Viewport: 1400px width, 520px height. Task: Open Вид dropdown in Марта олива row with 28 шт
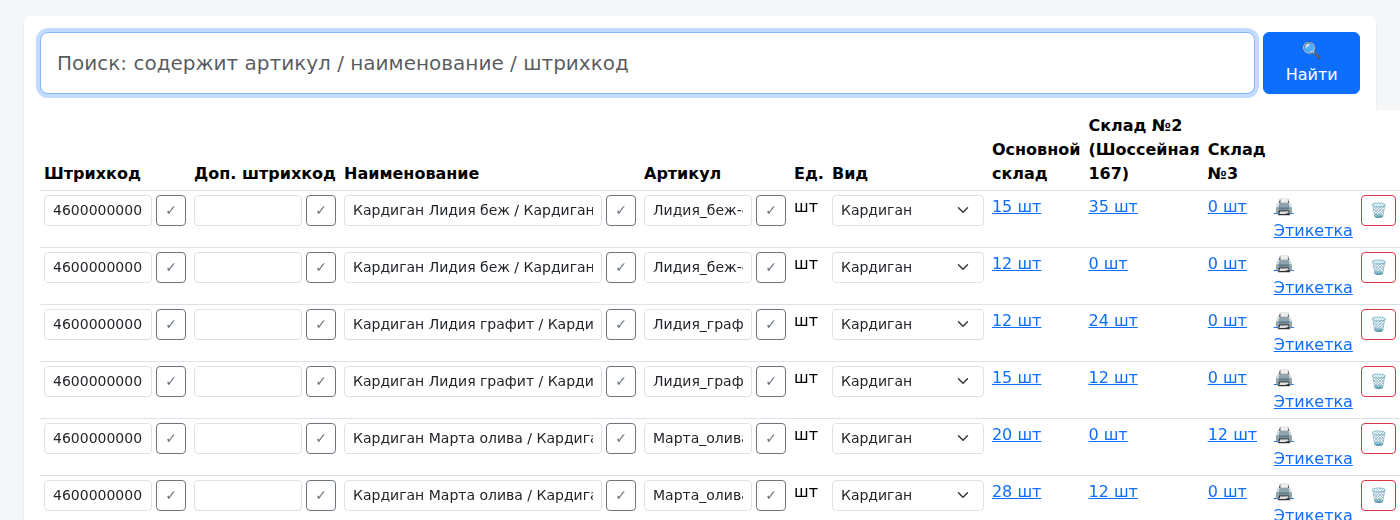907,496
